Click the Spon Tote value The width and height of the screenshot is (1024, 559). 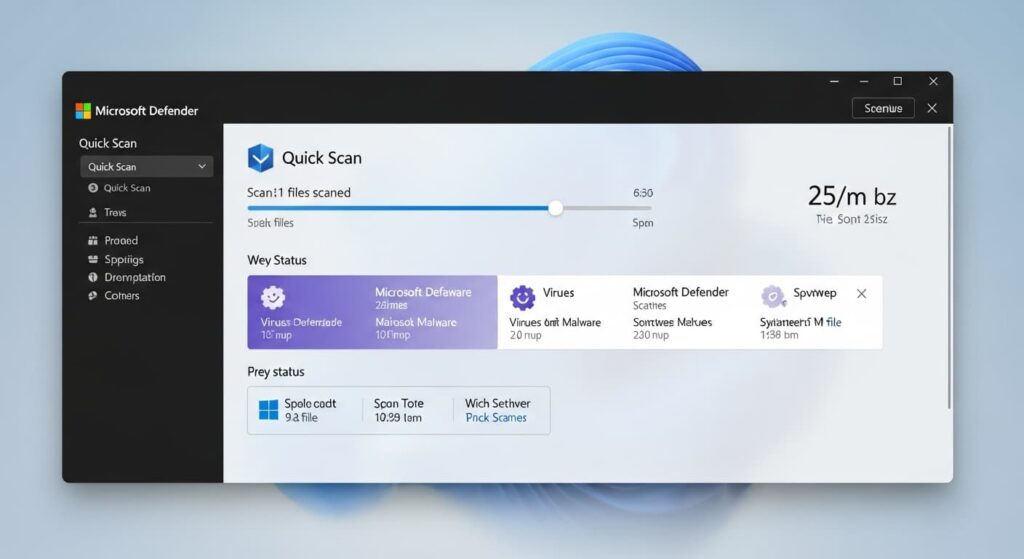pos(398,418)
